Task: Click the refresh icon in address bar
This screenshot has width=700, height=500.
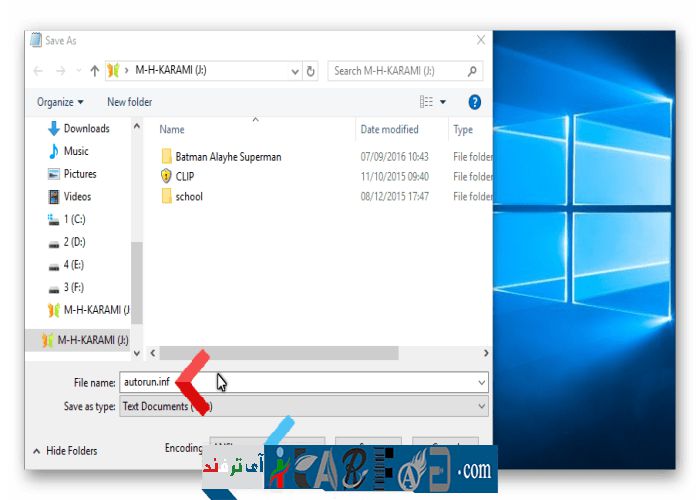Action: (311, 71)
